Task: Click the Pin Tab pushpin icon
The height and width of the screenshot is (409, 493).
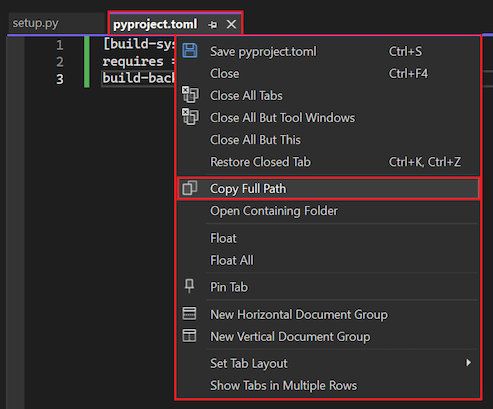Action: coord(189,286)
